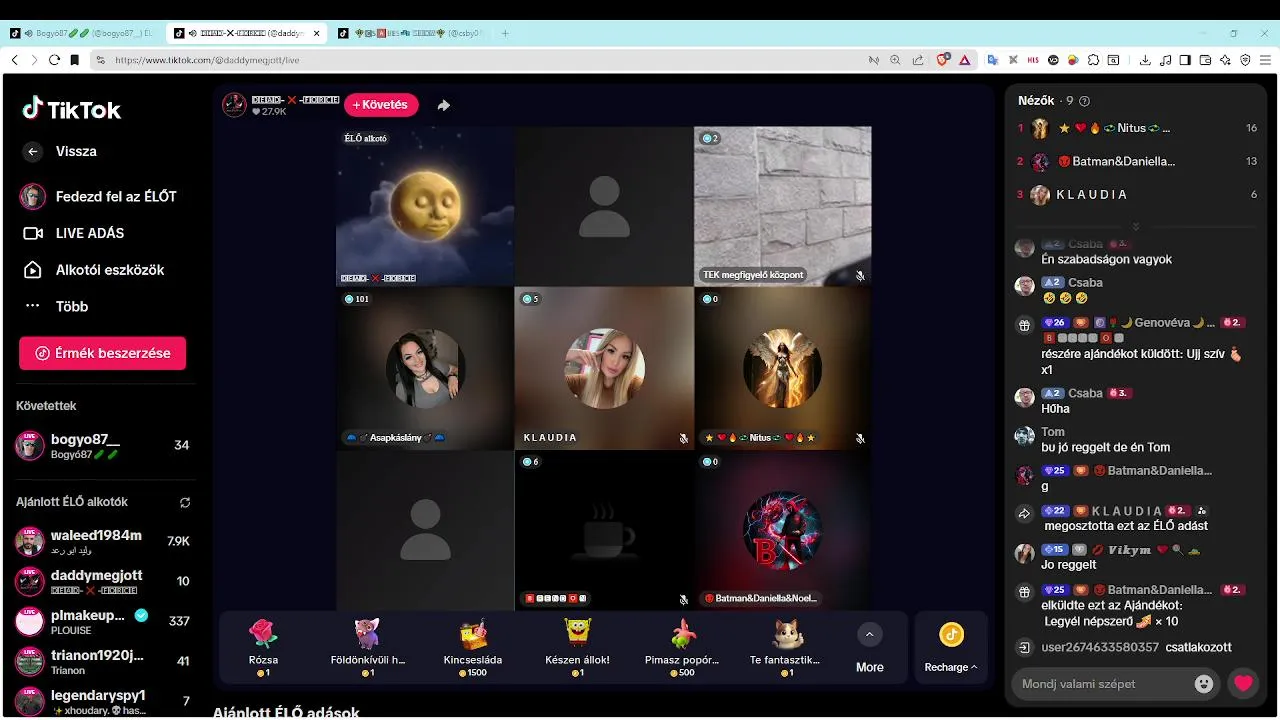Click Érmék beszerzése button
The width and height of the screenshot is (1280, 720).
tap(102, 353)
